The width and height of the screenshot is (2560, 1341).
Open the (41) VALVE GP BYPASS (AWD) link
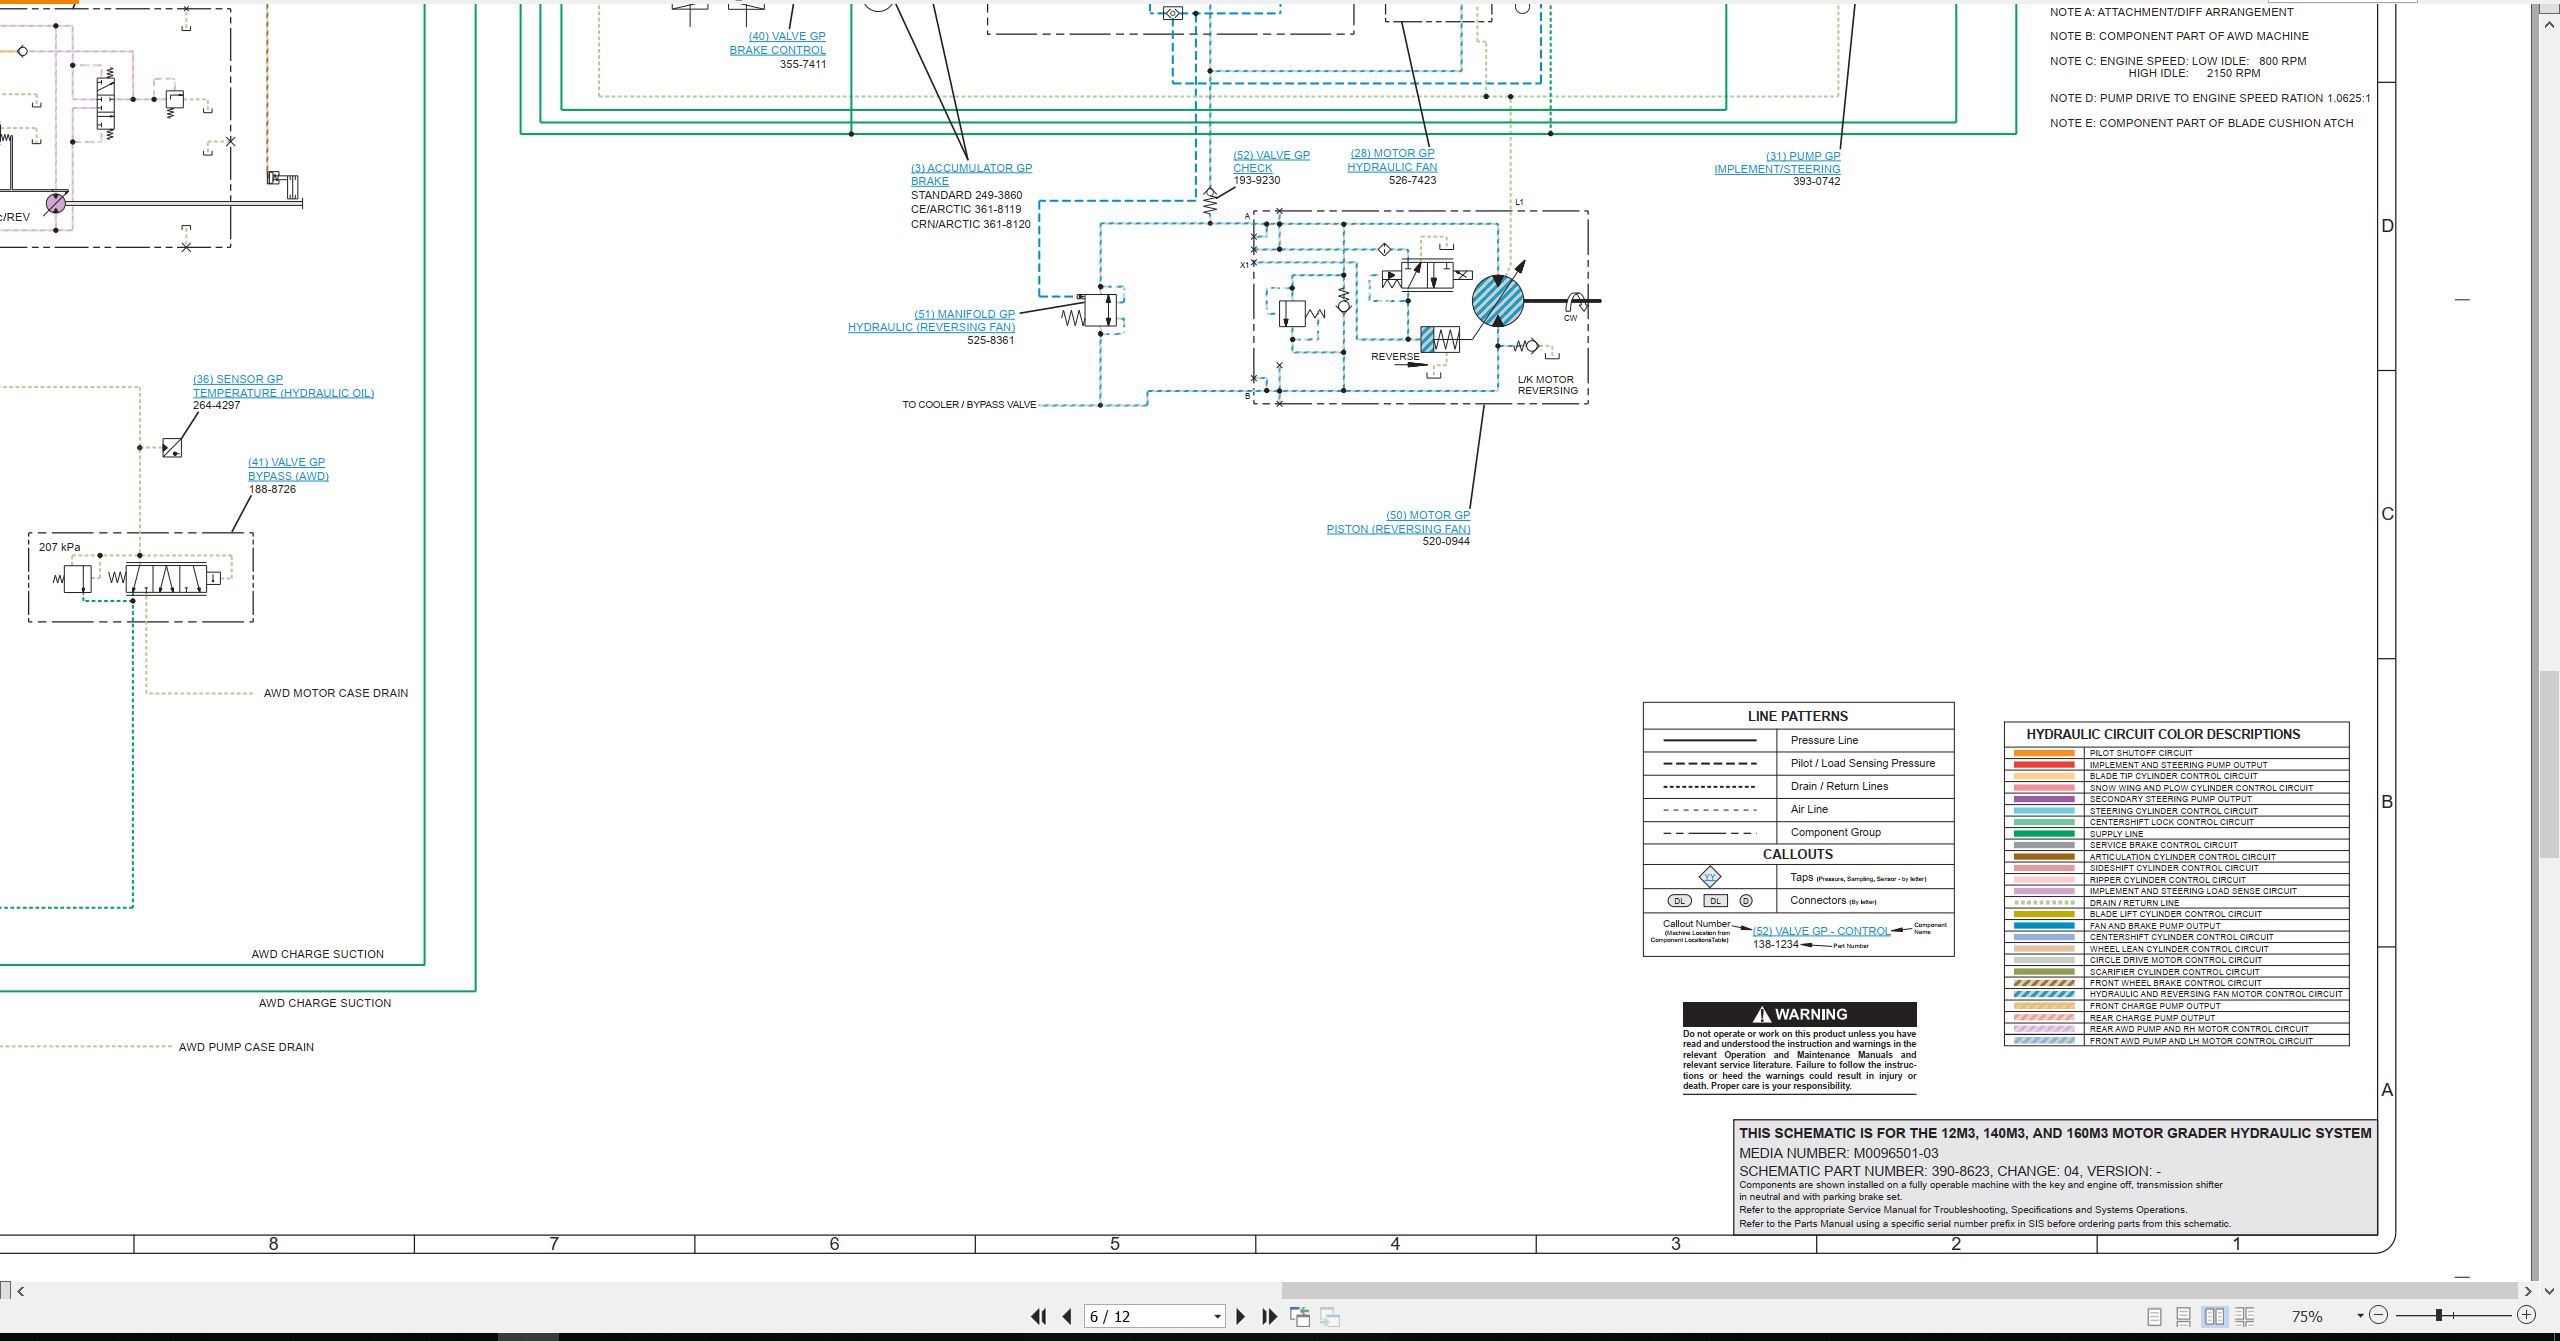click(x=288, y=469)
